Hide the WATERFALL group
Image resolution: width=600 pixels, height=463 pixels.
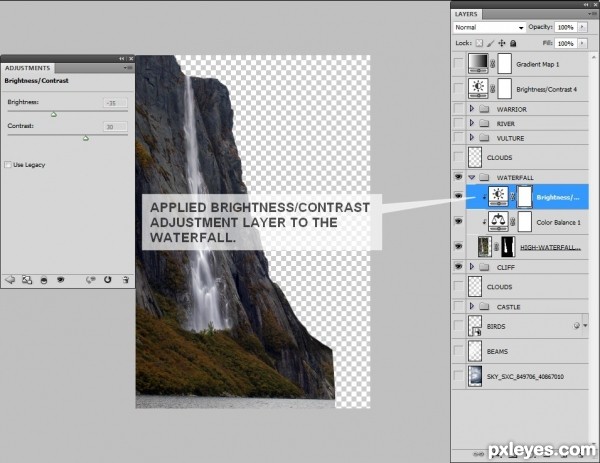[x=458, y=177]
